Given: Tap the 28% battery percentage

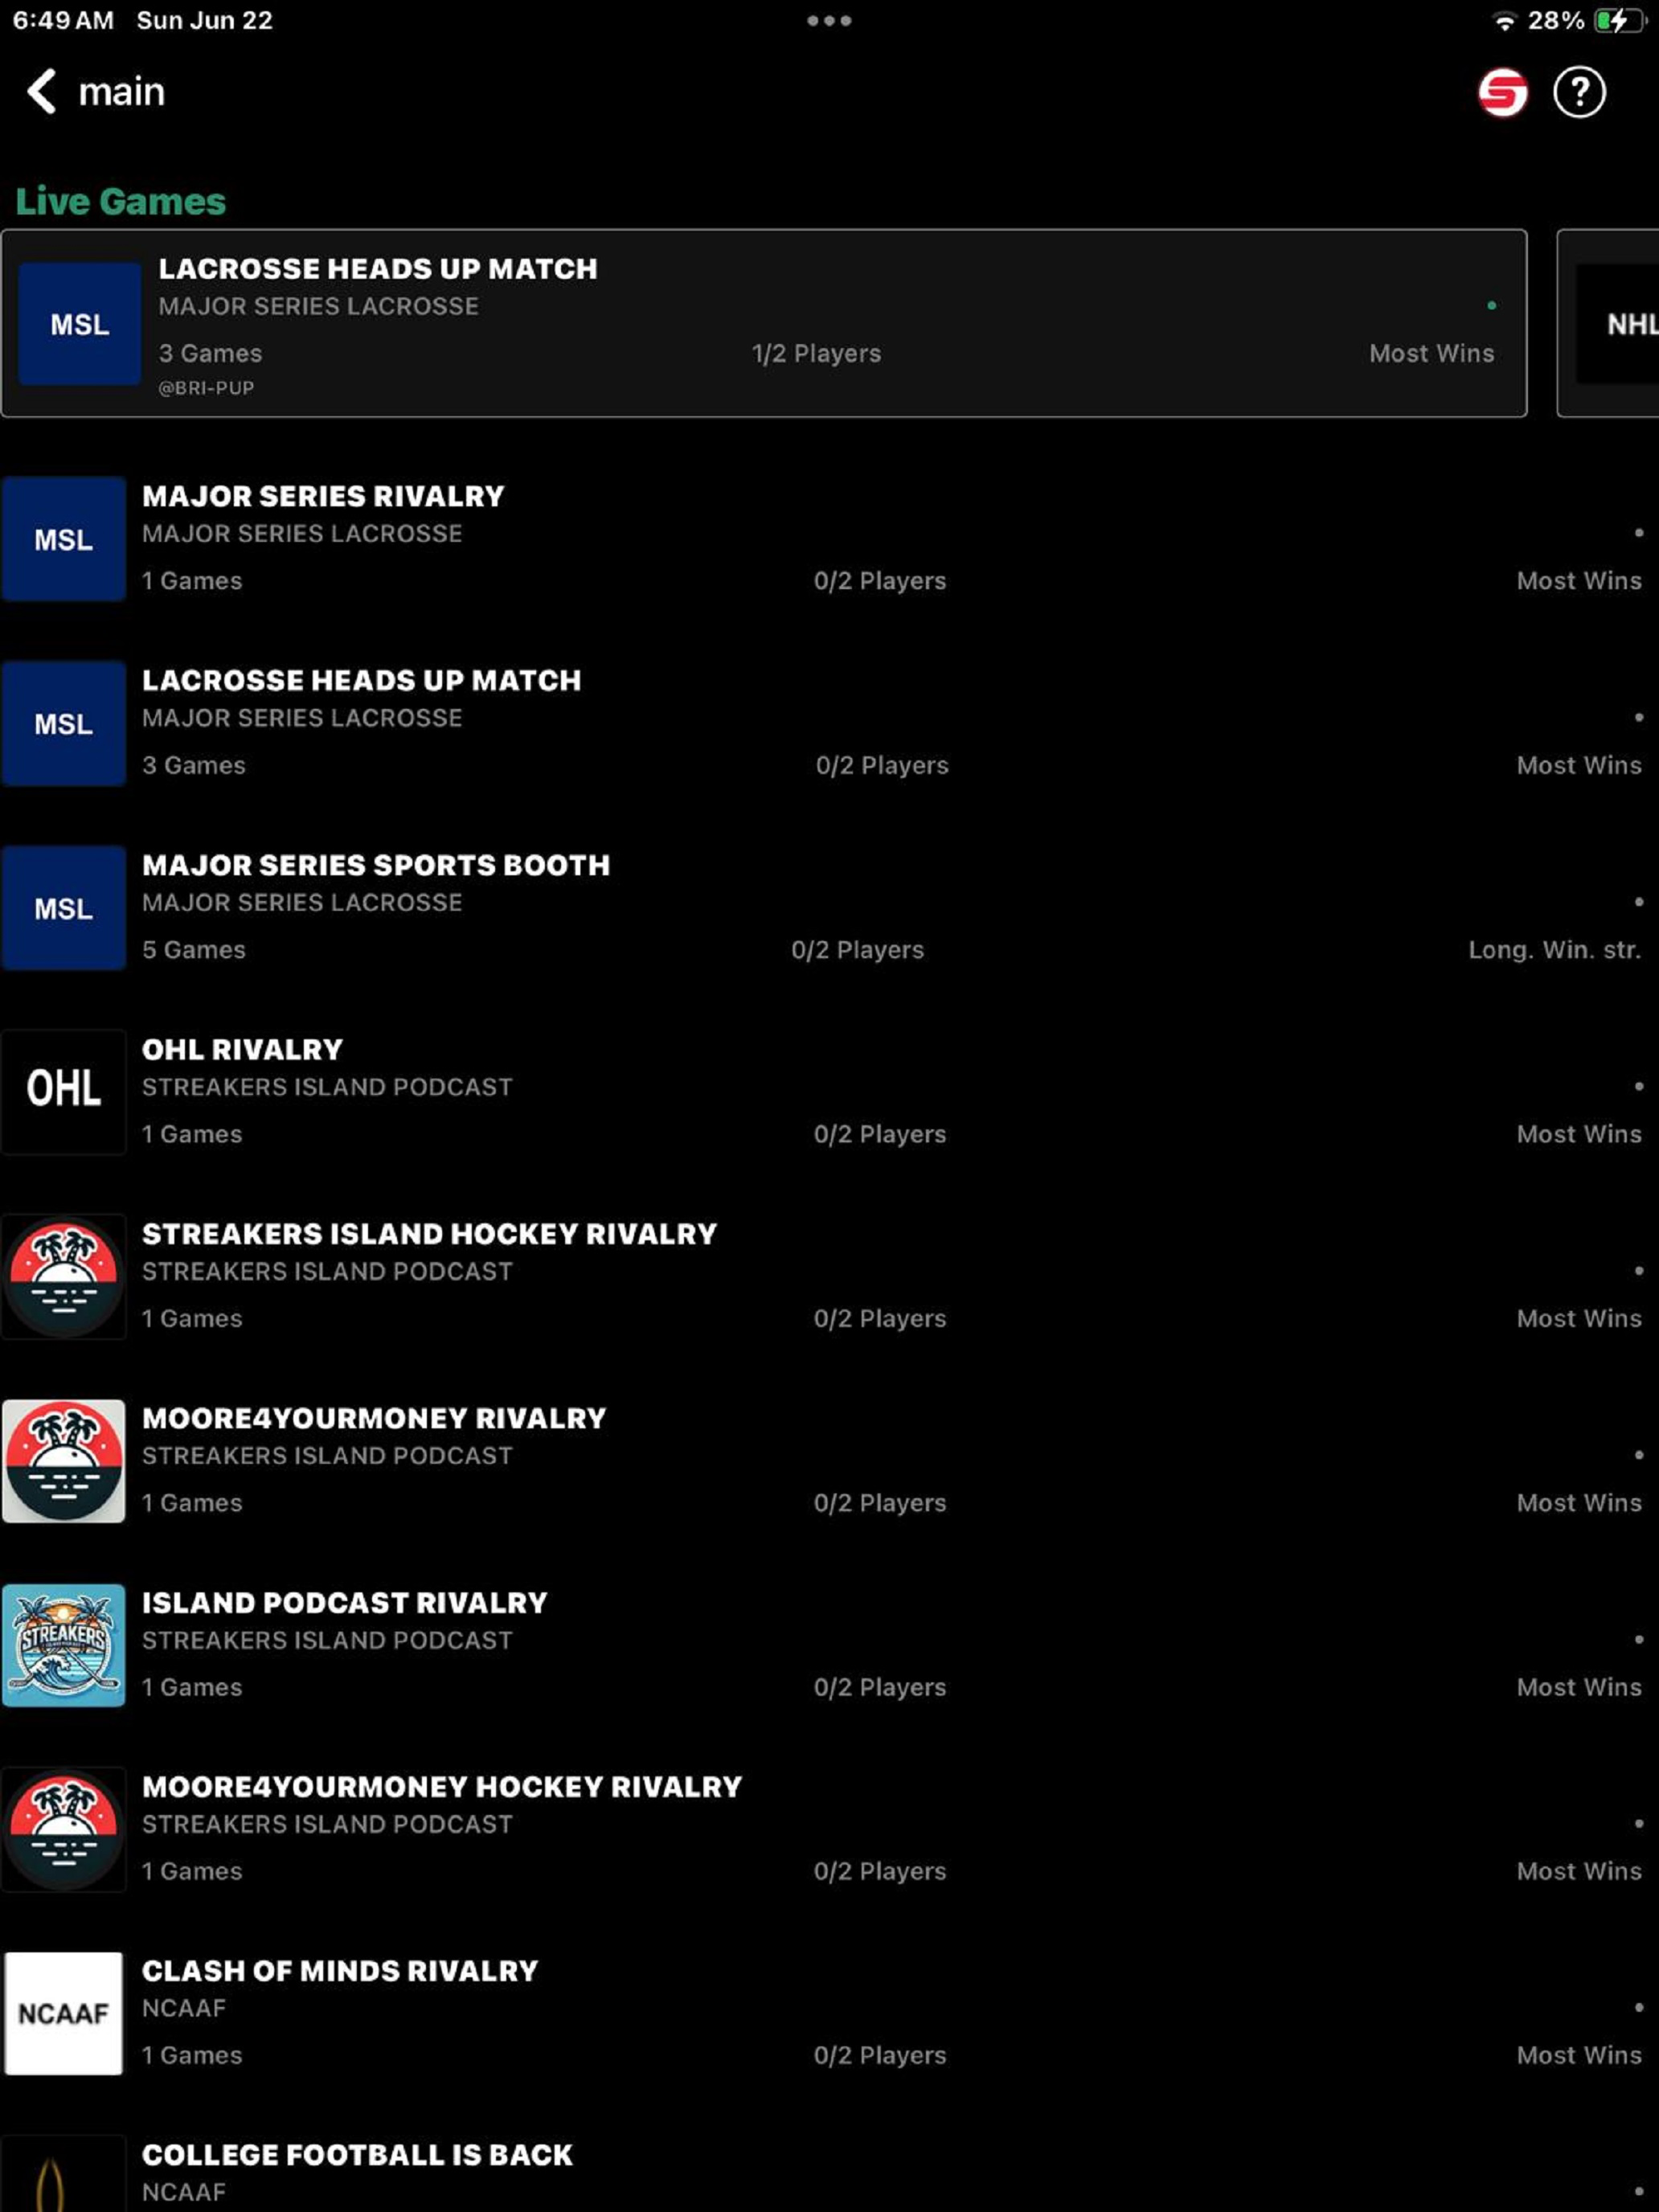Looking at the screenshot, I should pyautogui.click(x=1556, y=21).
